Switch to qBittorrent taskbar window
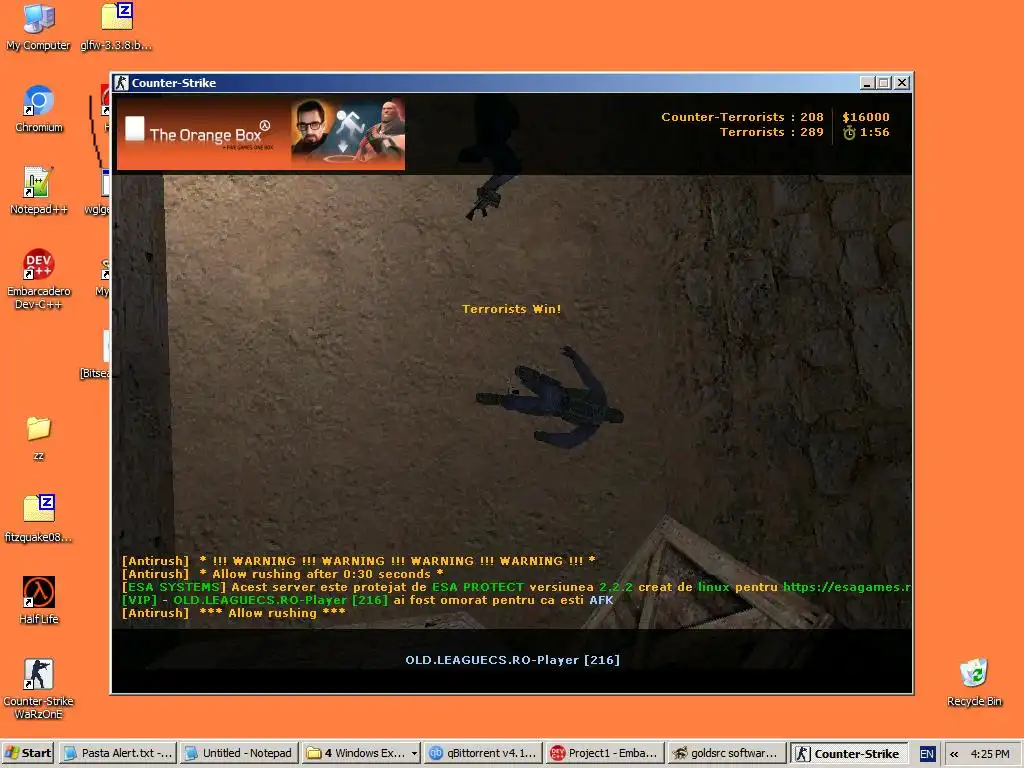 click(x=483, y=753)
